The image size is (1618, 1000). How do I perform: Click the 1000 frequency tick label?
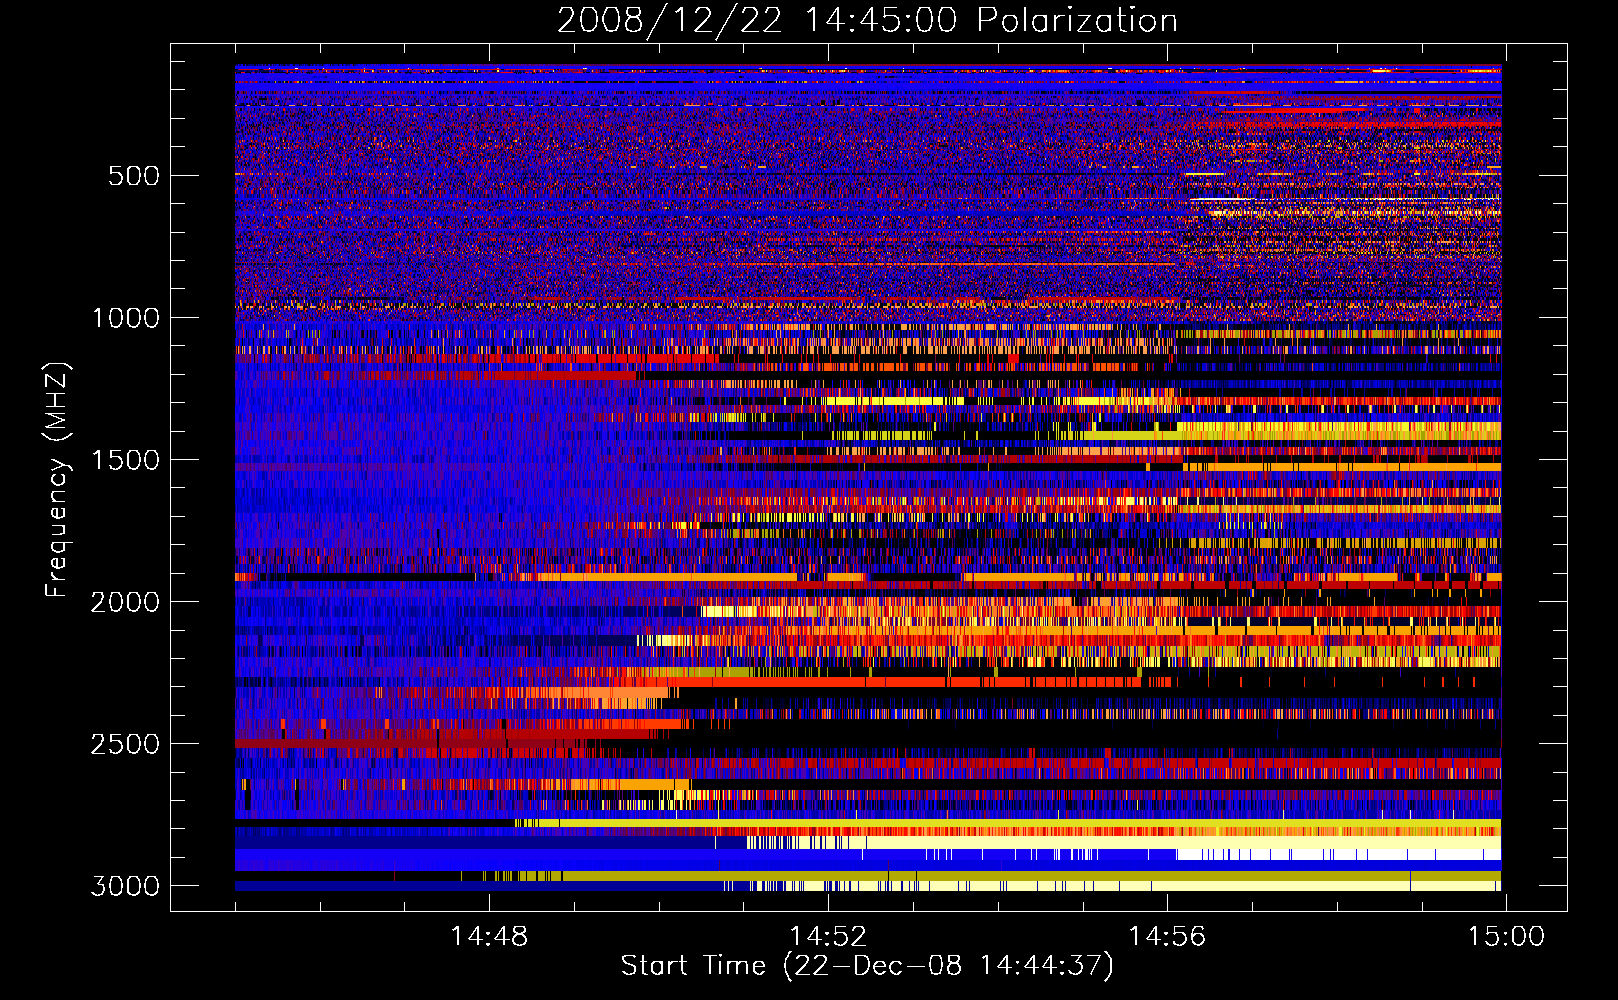click(125, 318)
